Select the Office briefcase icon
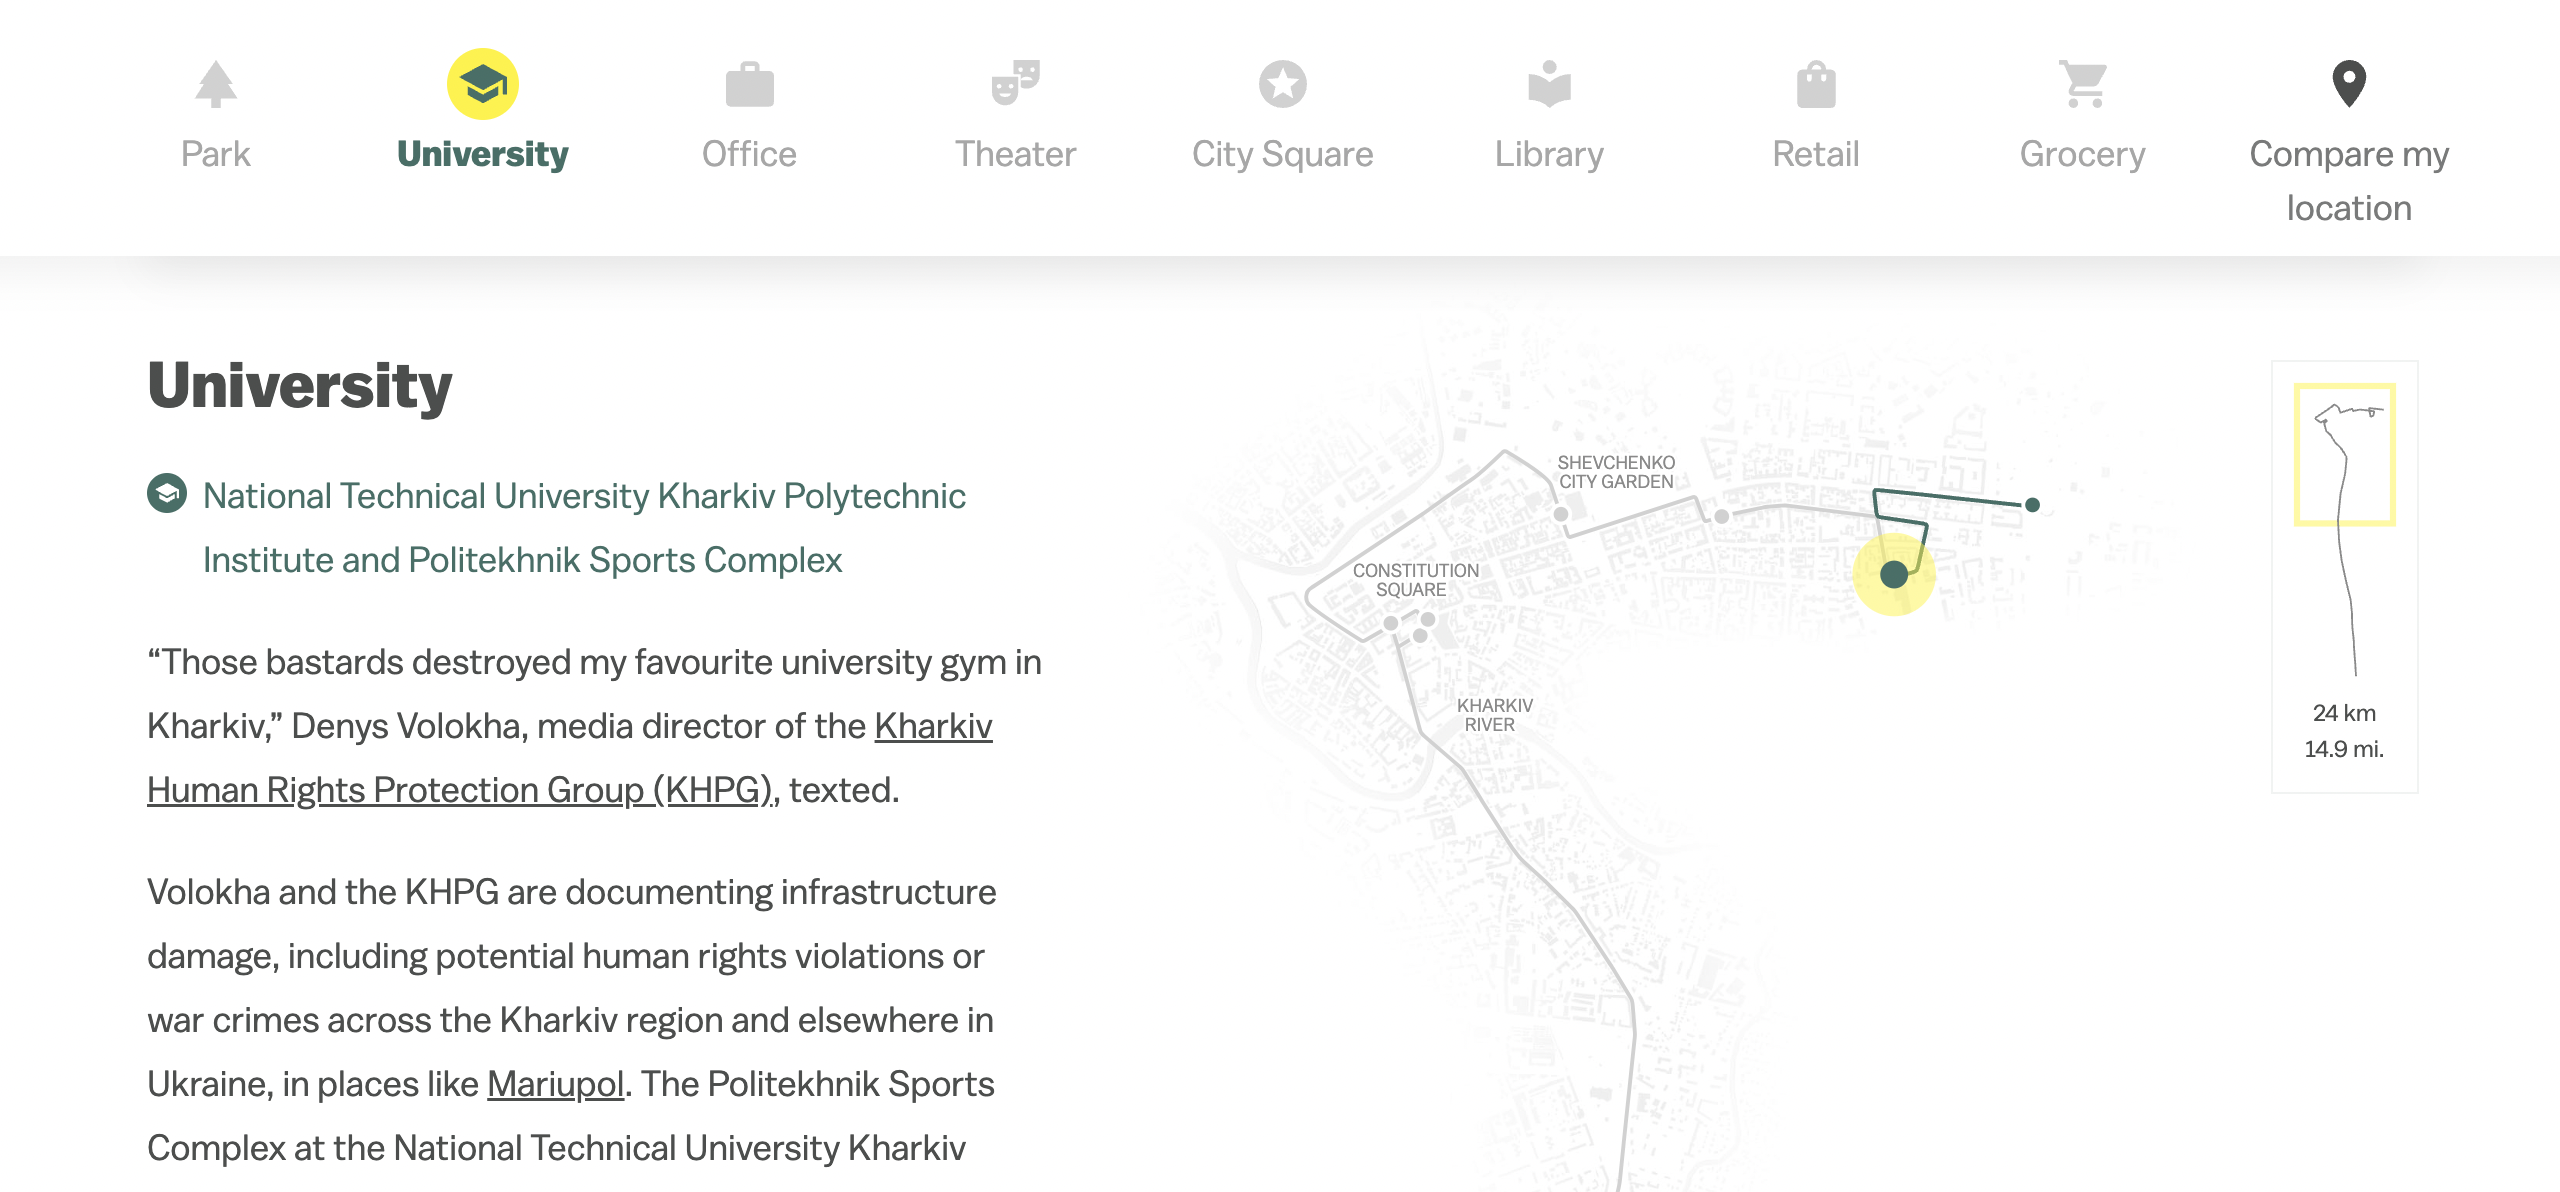The height and width of the screenshot is (1192, 2560). [749, 84]
